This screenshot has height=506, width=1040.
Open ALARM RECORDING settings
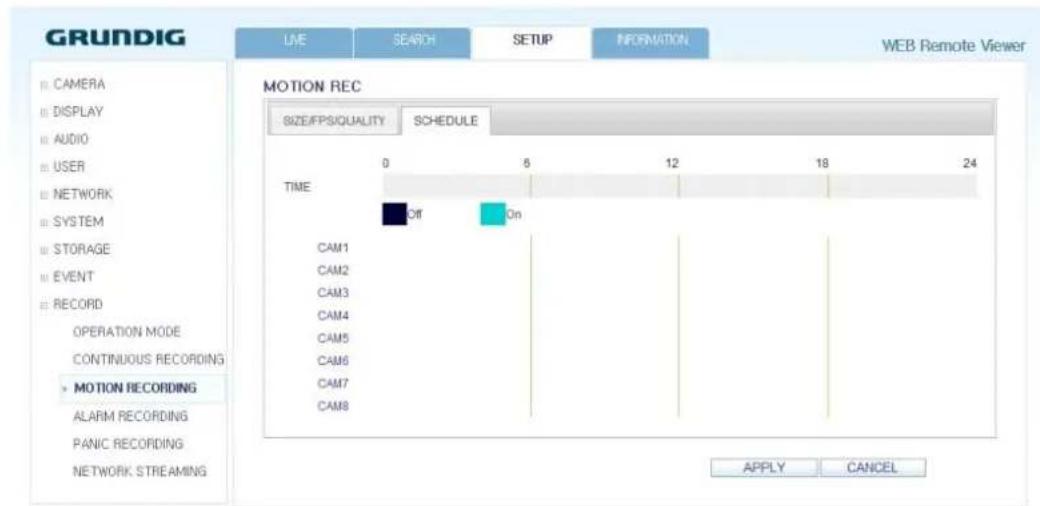pyautogui.click(x=130, y=416)
